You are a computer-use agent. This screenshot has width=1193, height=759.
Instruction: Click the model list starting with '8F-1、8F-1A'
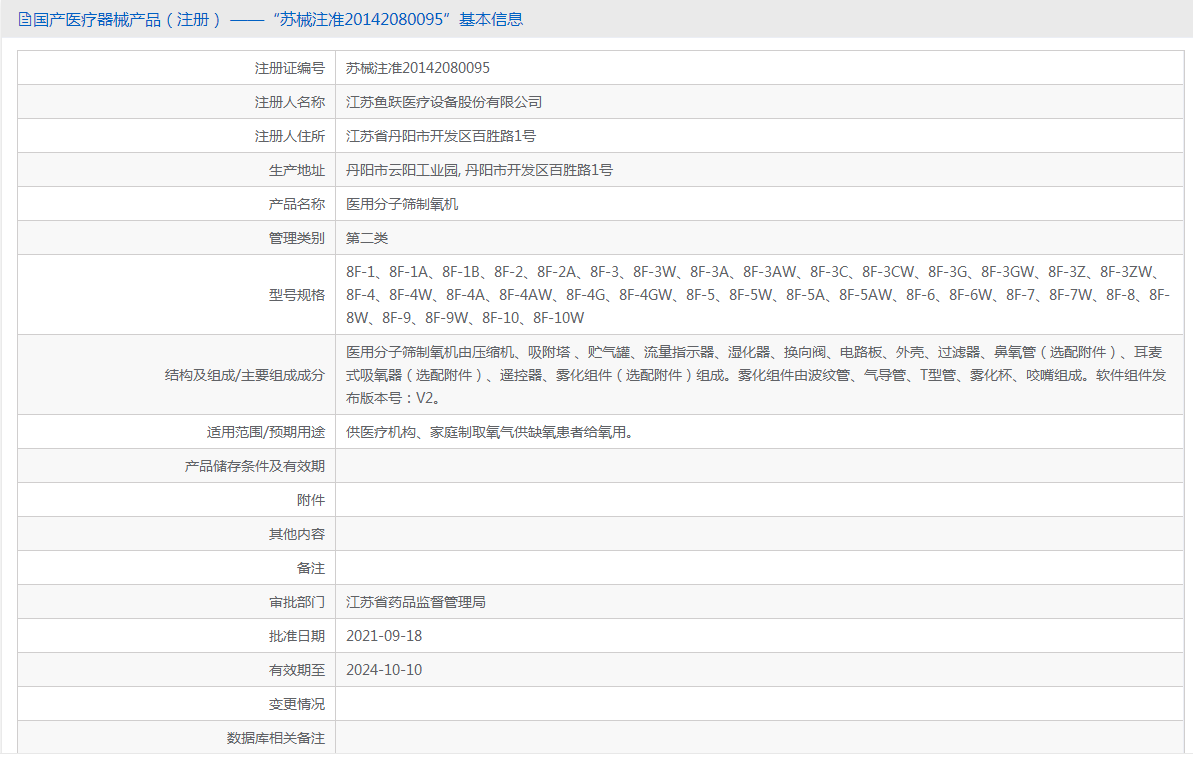pos(758,295)
